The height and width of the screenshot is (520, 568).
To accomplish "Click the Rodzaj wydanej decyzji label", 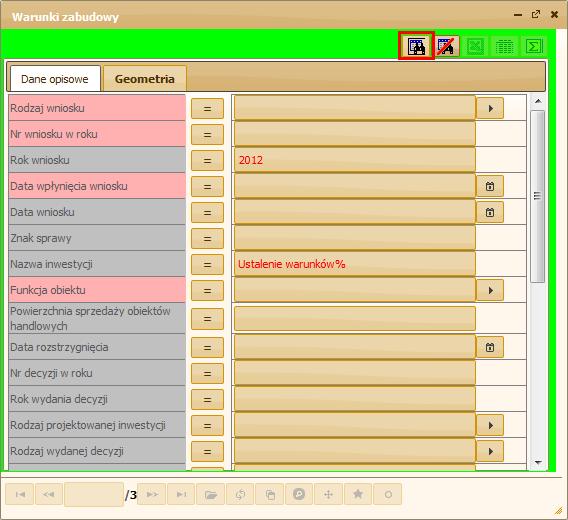I will pos(67,451).
